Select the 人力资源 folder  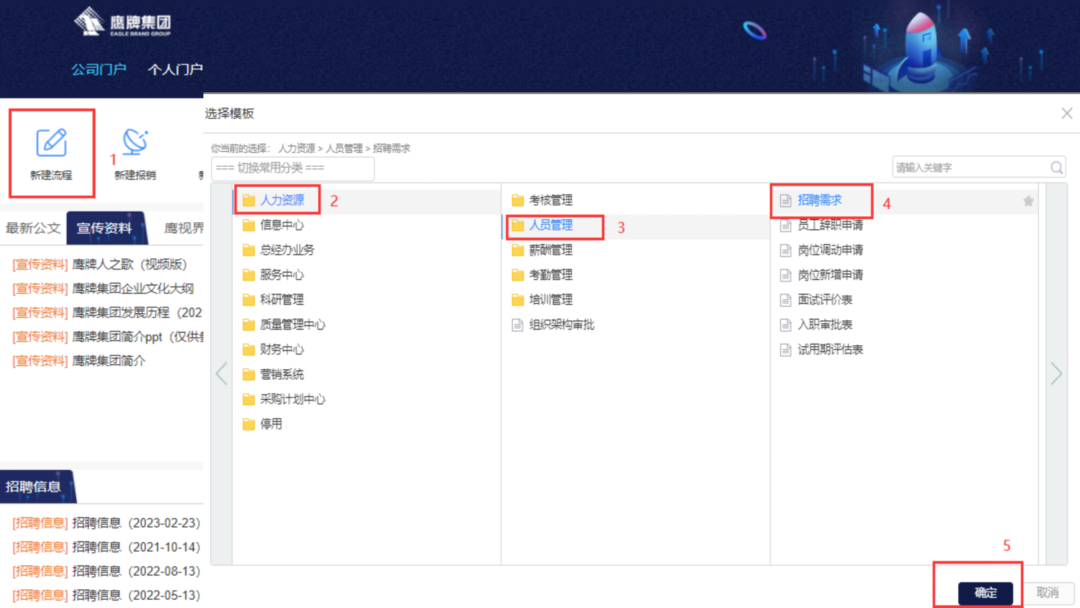pyautogui.click(x=273, y=200)
